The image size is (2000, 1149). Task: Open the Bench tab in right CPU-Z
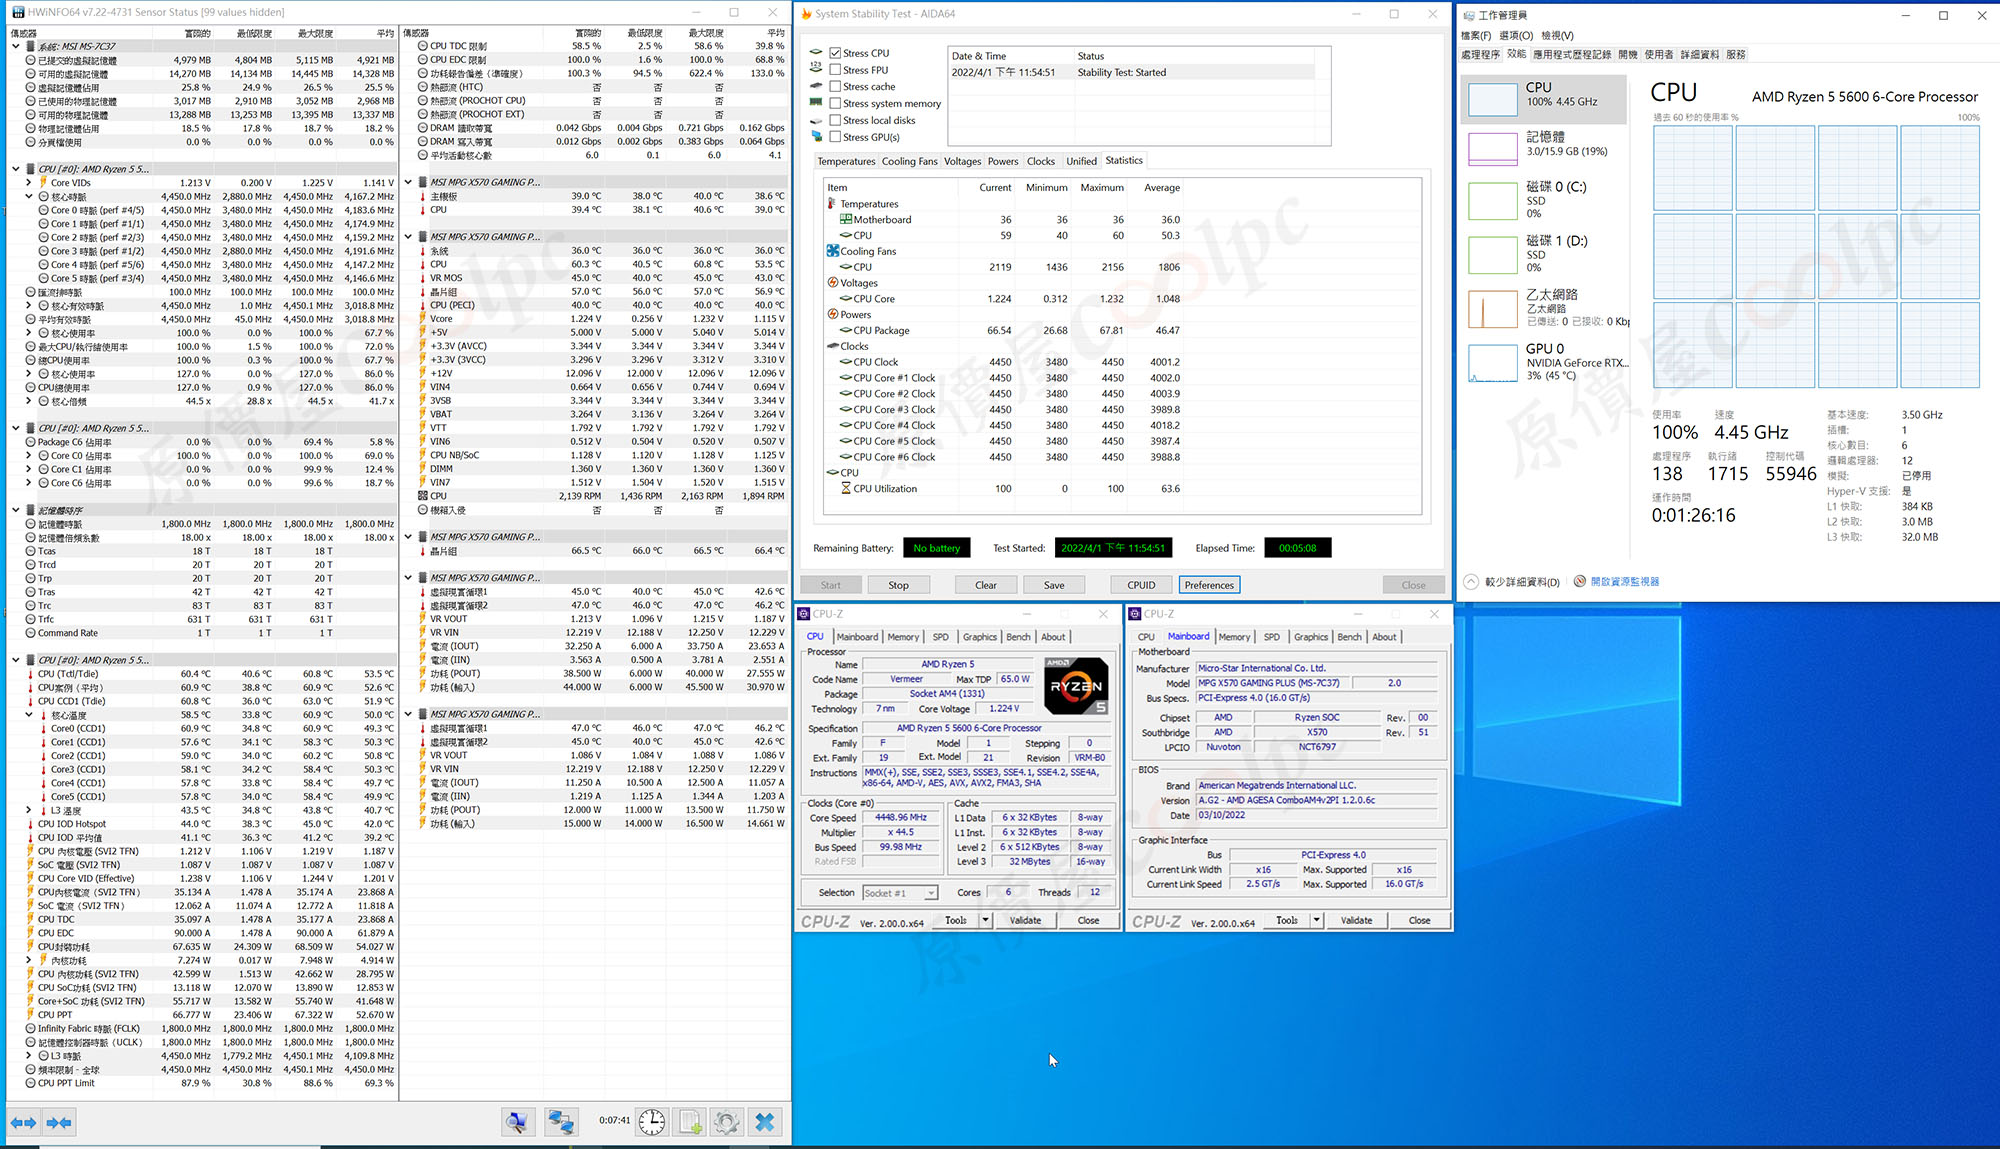tap(1349, 637)
